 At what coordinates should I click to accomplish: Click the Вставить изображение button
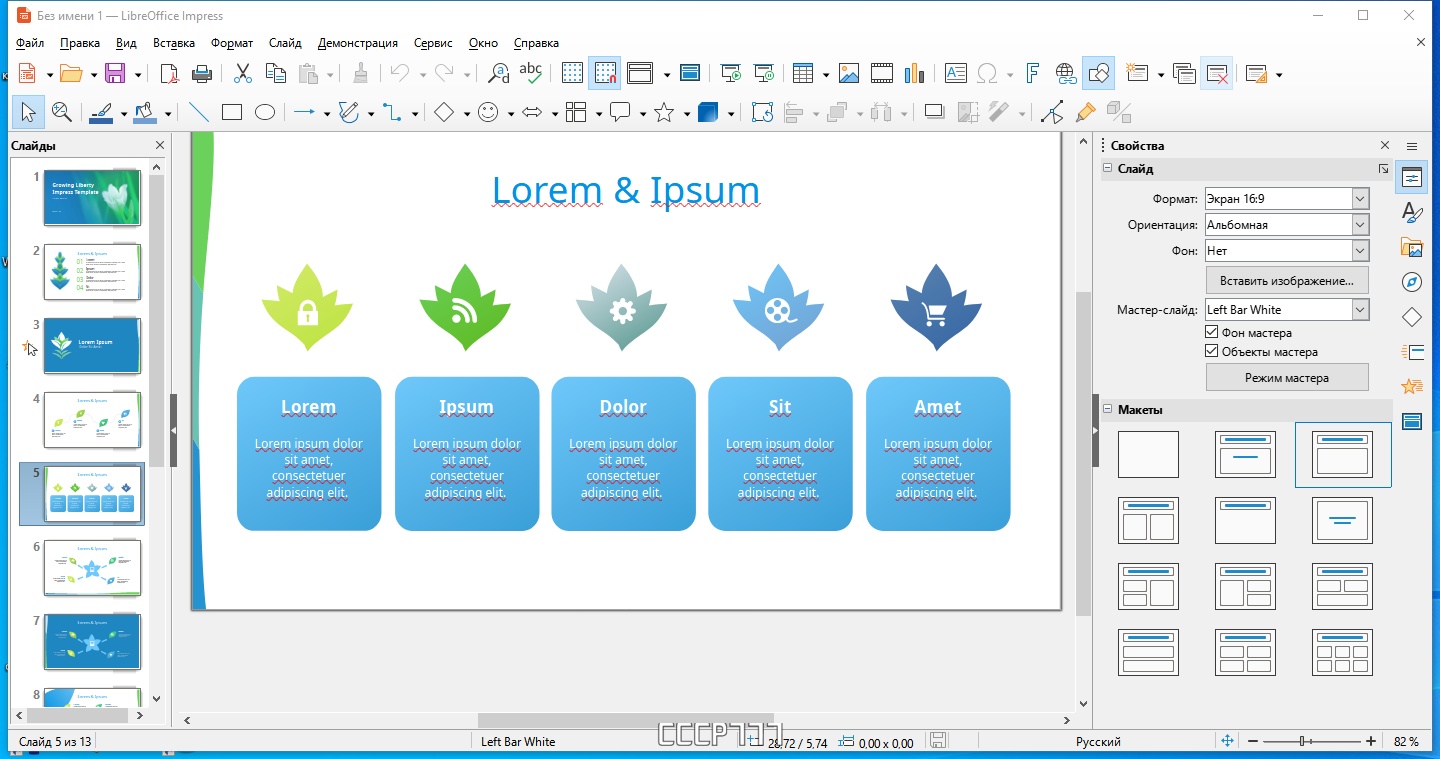(1287, 280)
